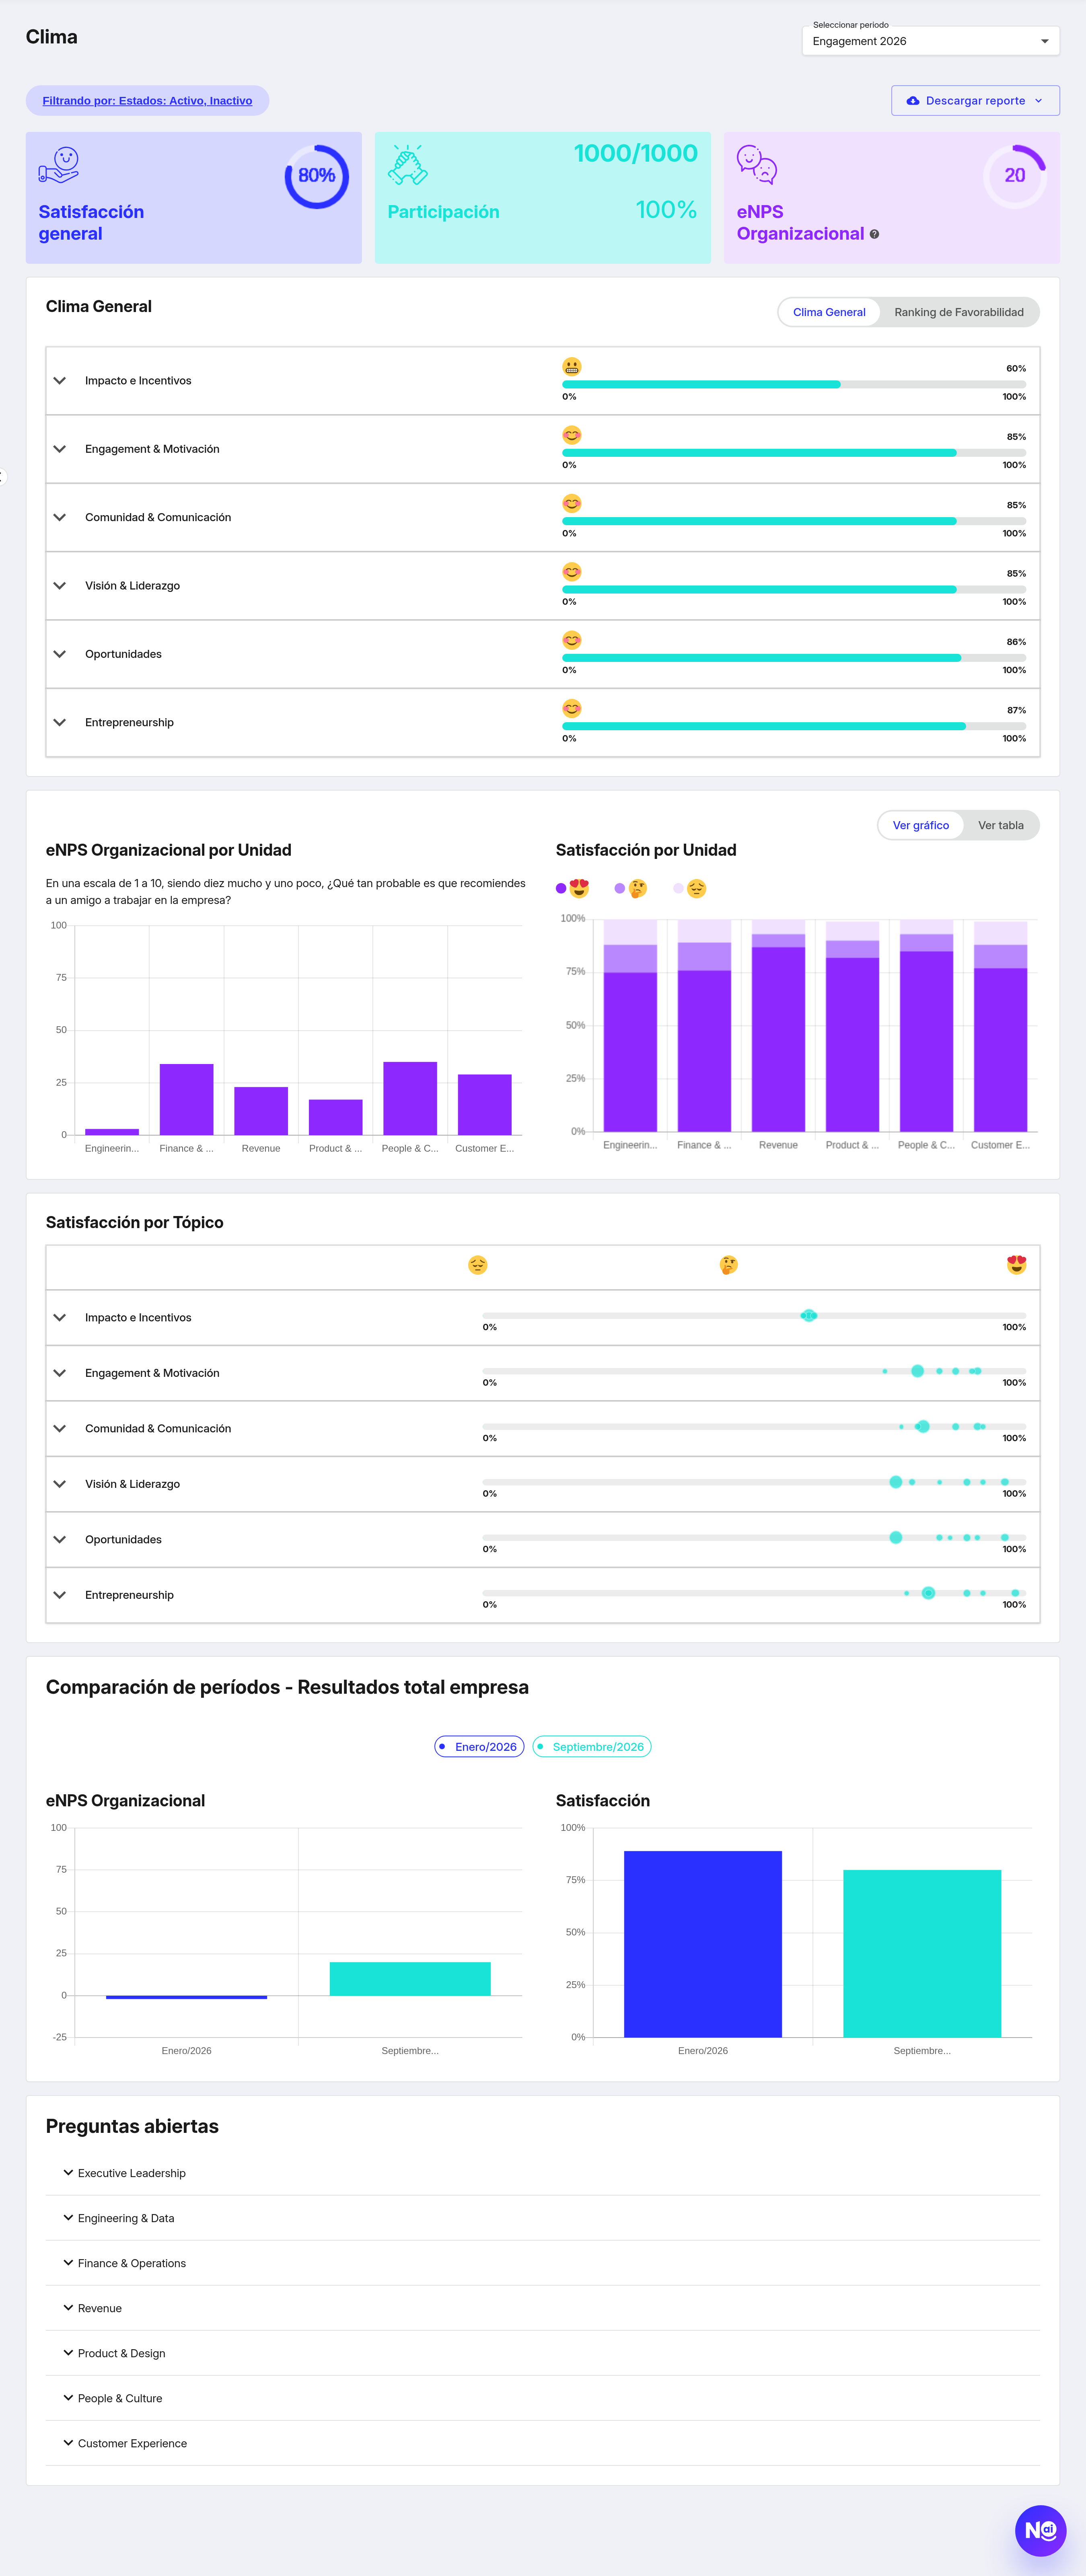Open the Nai assistant chat bubble
The height and width of the screenshot is (2576, 1086).
pos(1040,2530)
